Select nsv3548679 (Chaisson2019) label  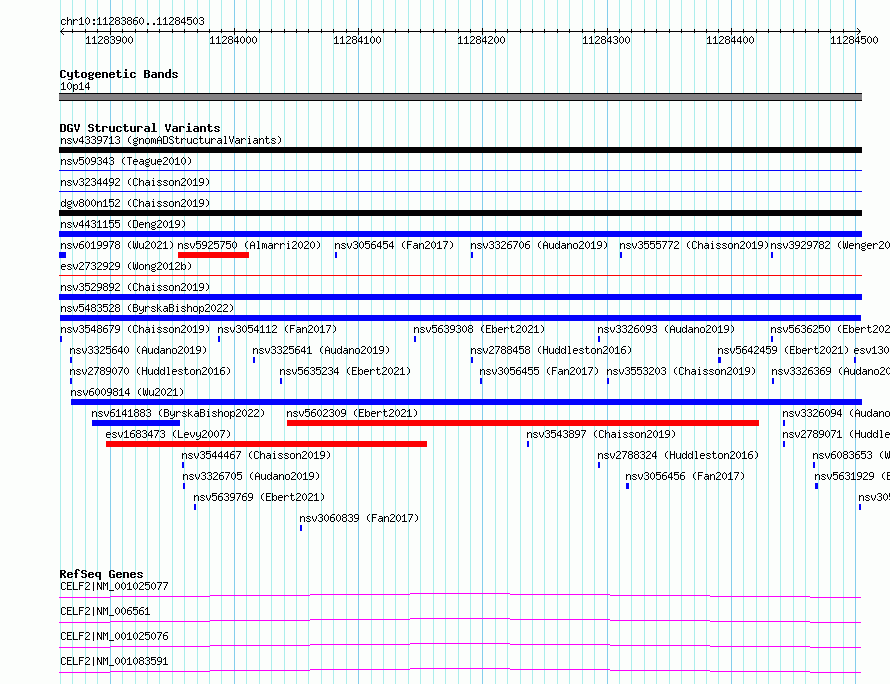point(135,329)
